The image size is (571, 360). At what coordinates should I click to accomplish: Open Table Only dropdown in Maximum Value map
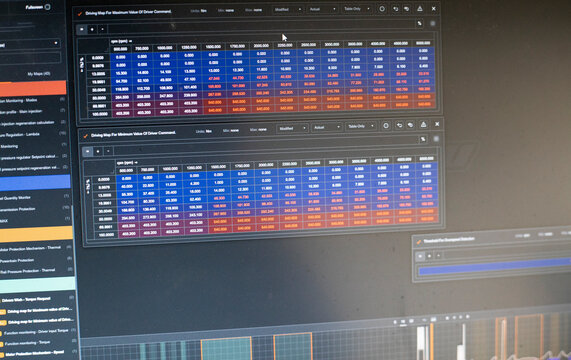(357, 9)
